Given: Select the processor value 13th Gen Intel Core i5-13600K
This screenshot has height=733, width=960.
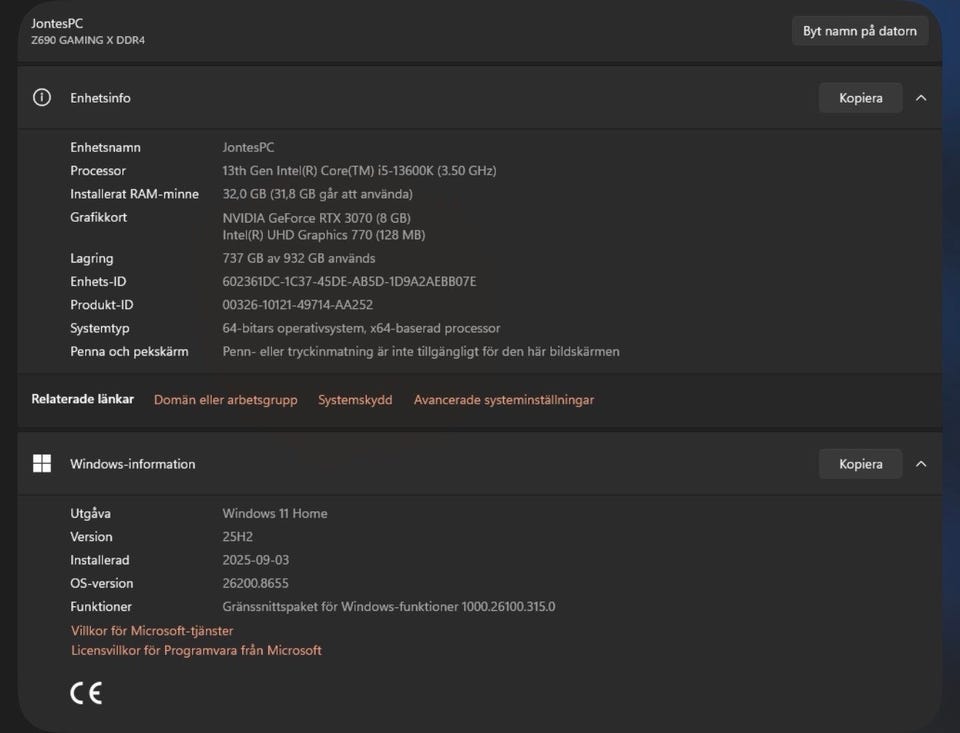Looking at the screenshot, I should point(359,171).
